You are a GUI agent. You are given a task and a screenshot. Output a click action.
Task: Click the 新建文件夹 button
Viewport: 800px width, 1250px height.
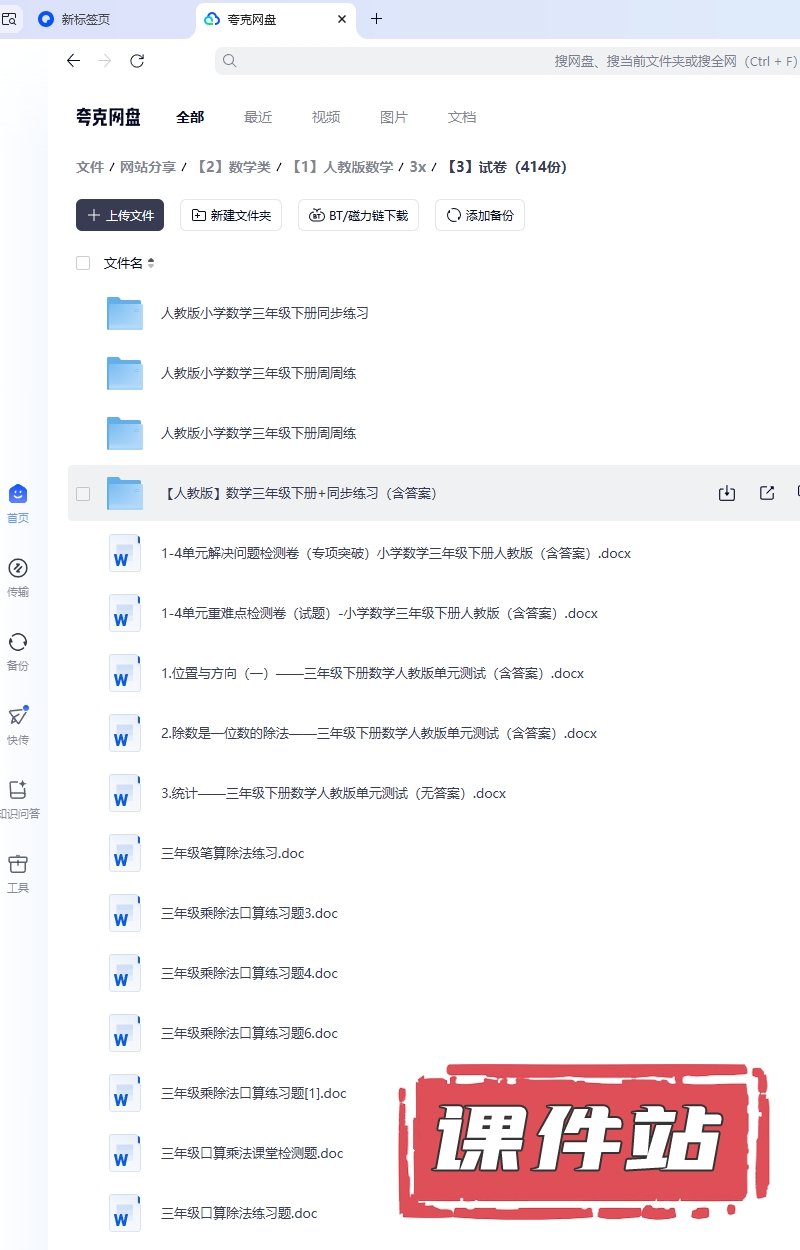[x=231, y=215]
